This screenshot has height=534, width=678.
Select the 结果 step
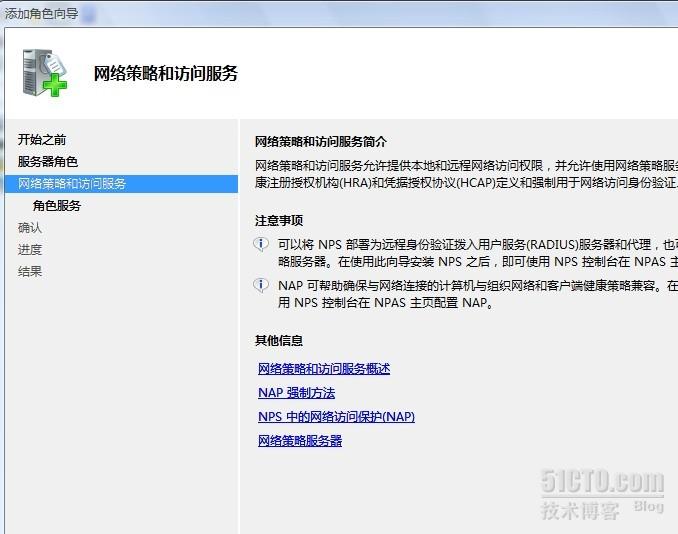point(30,272)
